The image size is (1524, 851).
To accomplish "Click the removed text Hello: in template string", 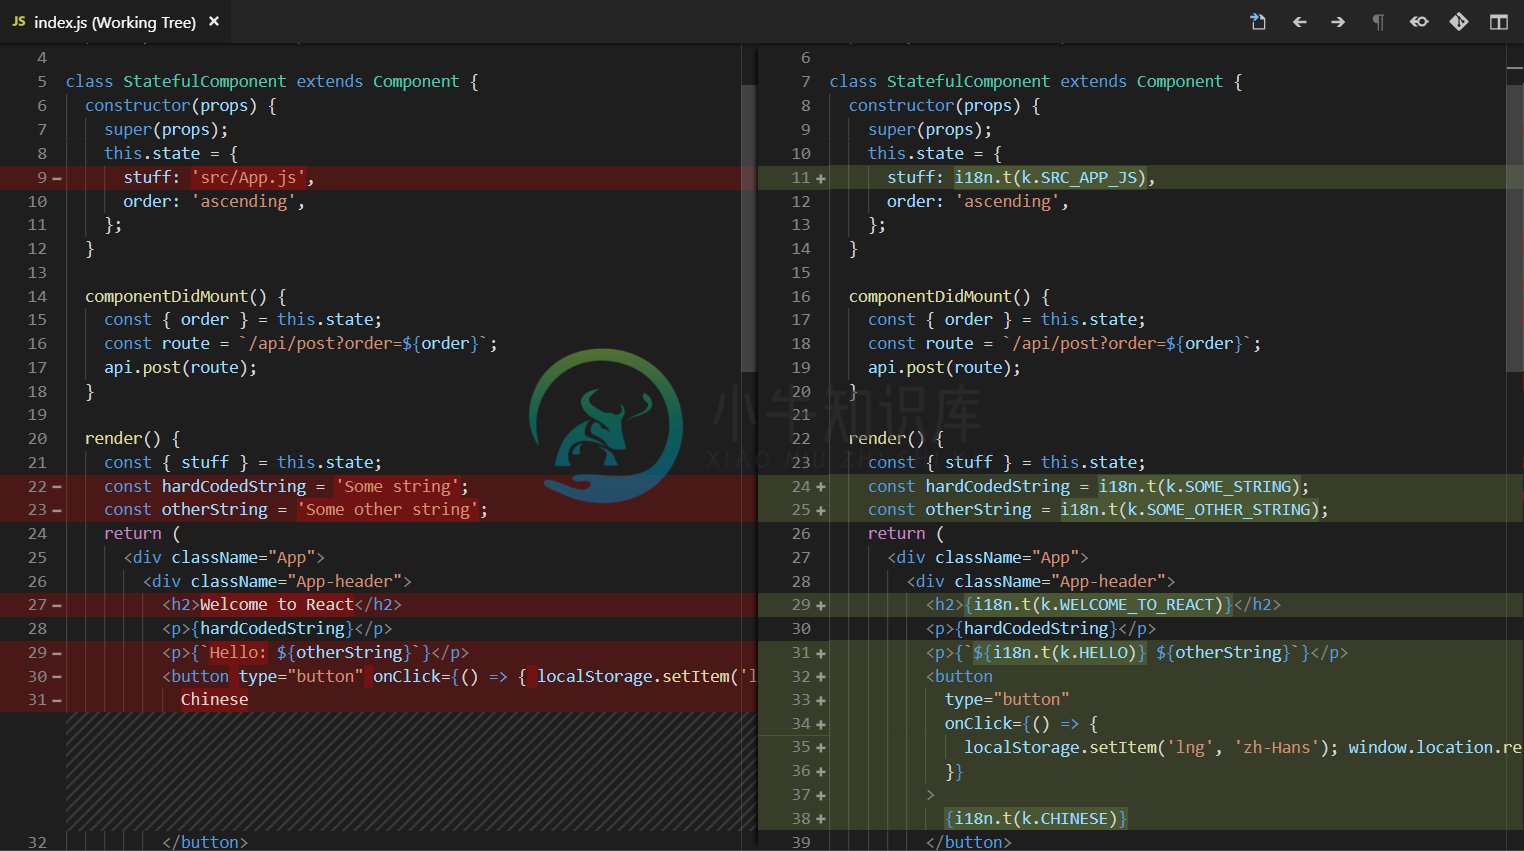I will point(238,652).
